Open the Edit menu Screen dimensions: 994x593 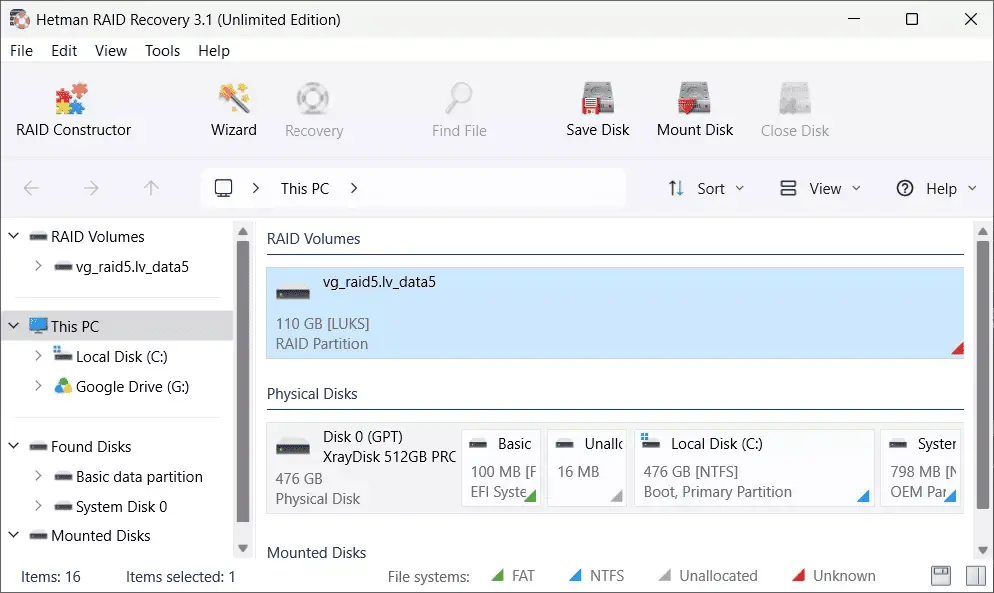(64, 51)
